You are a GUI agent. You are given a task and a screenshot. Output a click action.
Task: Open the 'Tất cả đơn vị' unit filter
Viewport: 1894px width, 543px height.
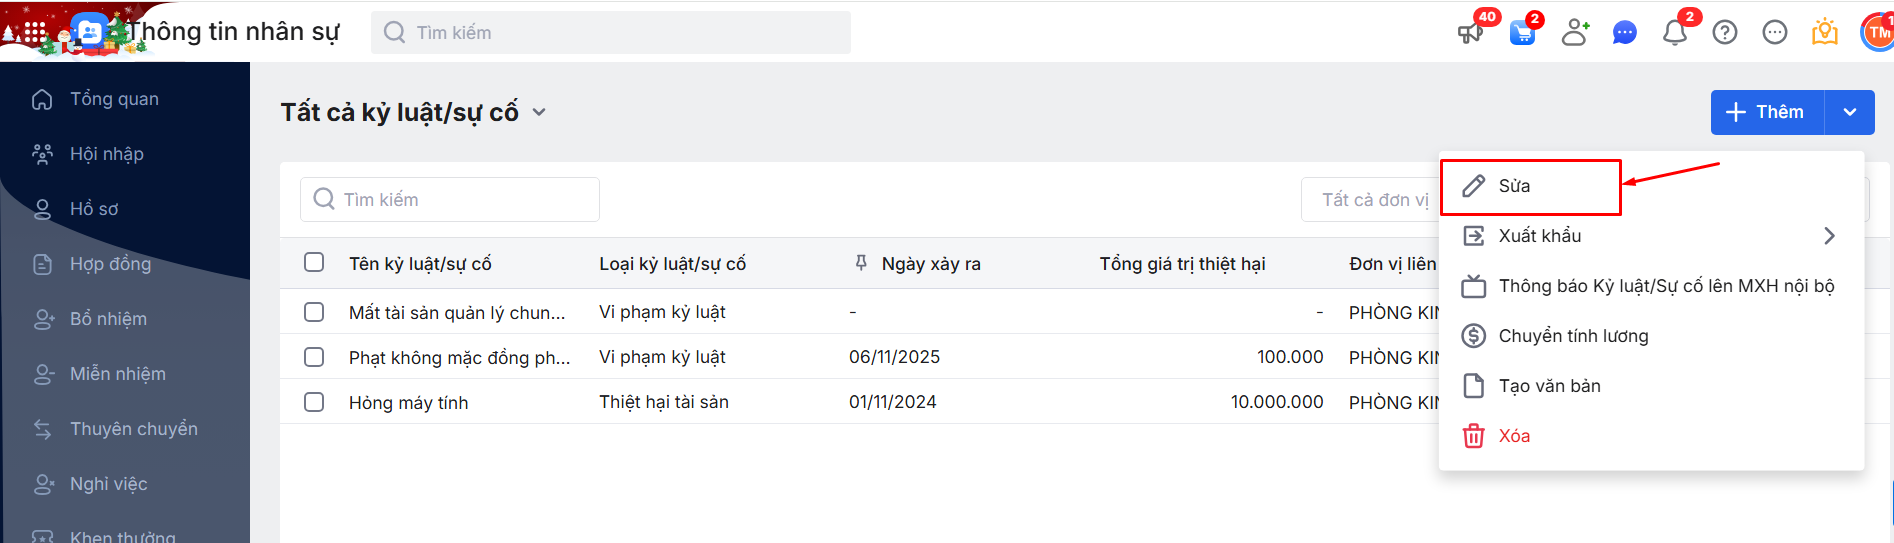[x=1370, y=200]
